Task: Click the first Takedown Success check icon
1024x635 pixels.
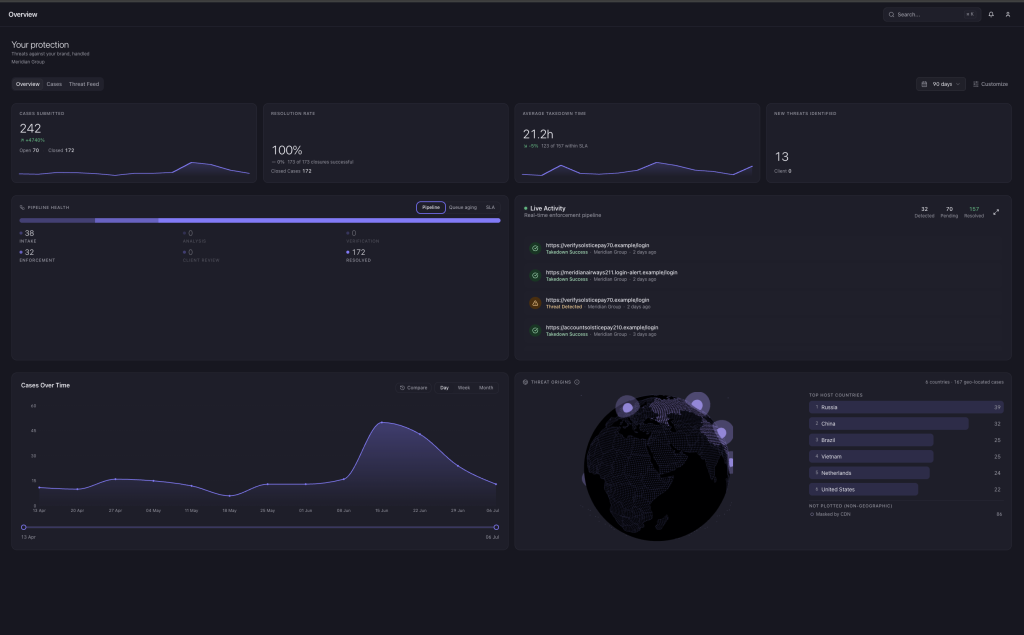Action: (535, 248)
